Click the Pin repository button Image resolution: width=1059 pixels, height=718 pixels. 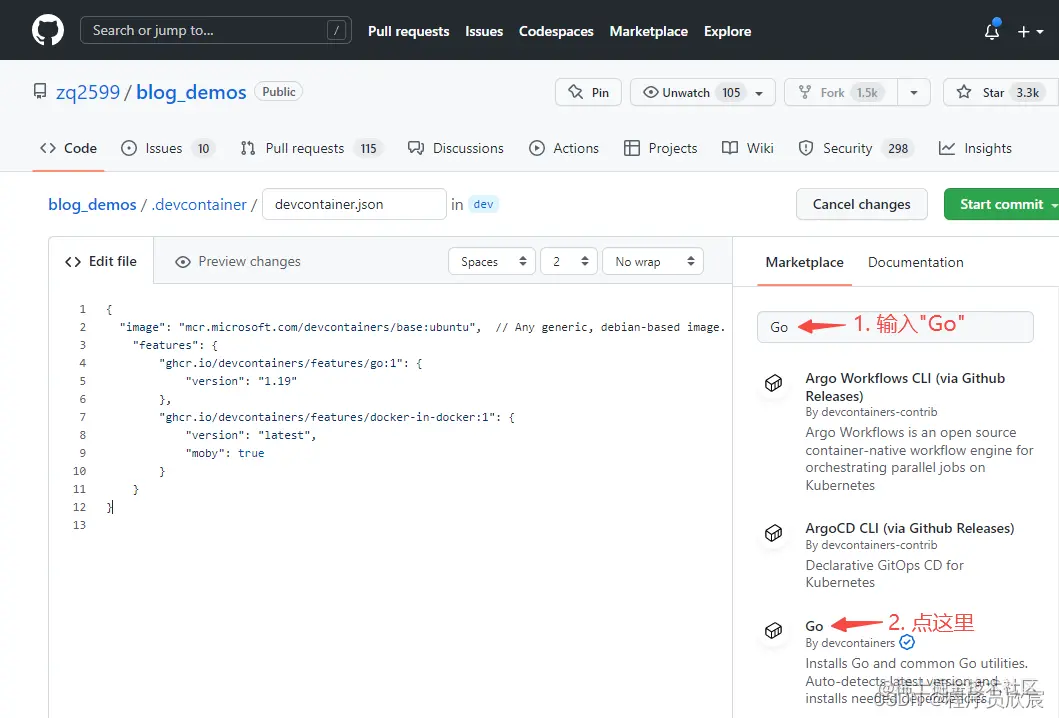point(588,93)
